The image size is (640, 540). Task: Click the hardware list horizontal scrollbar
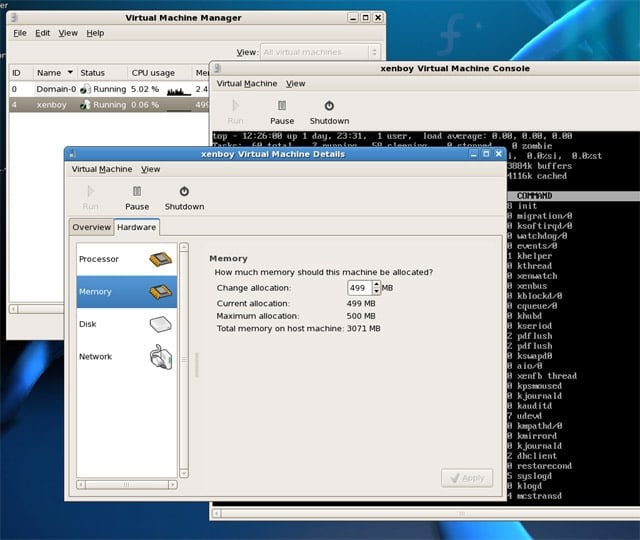coord(127,484)
